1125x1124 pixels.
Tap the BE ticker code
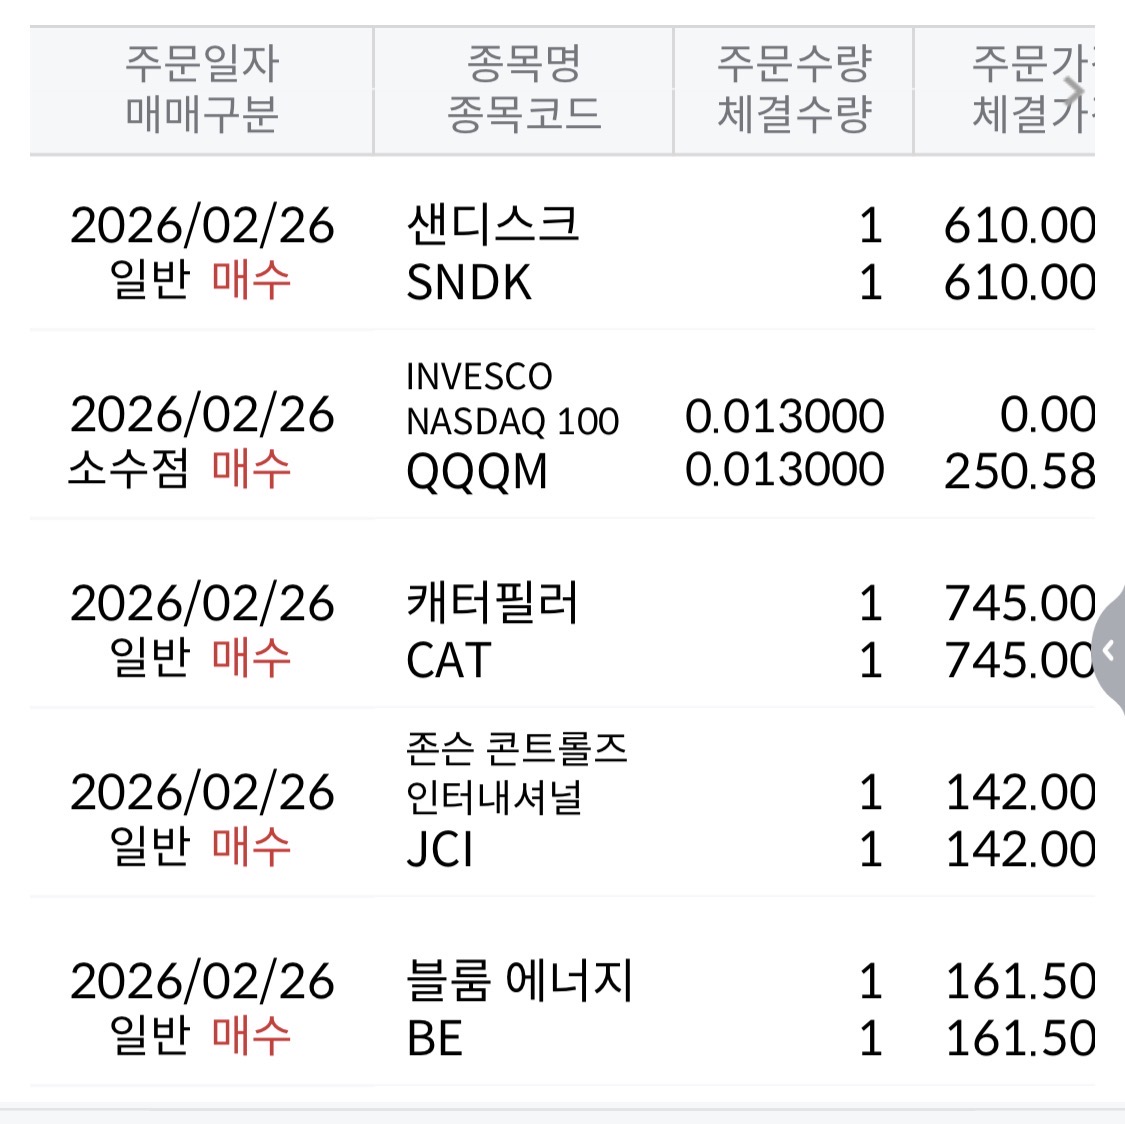[435, 1039]
